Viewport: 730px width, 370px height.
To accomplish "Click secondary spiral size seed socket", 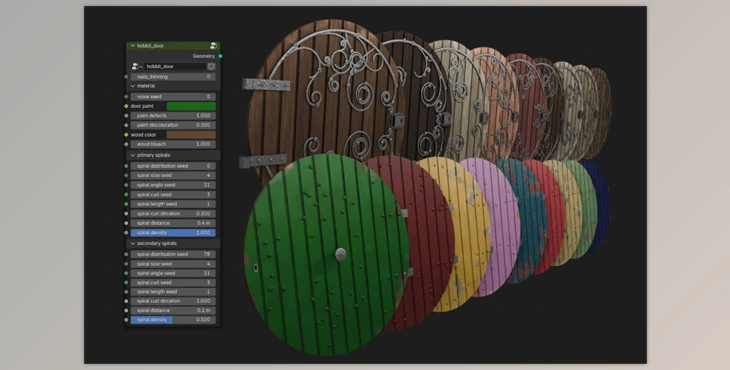I will (126, 264).
